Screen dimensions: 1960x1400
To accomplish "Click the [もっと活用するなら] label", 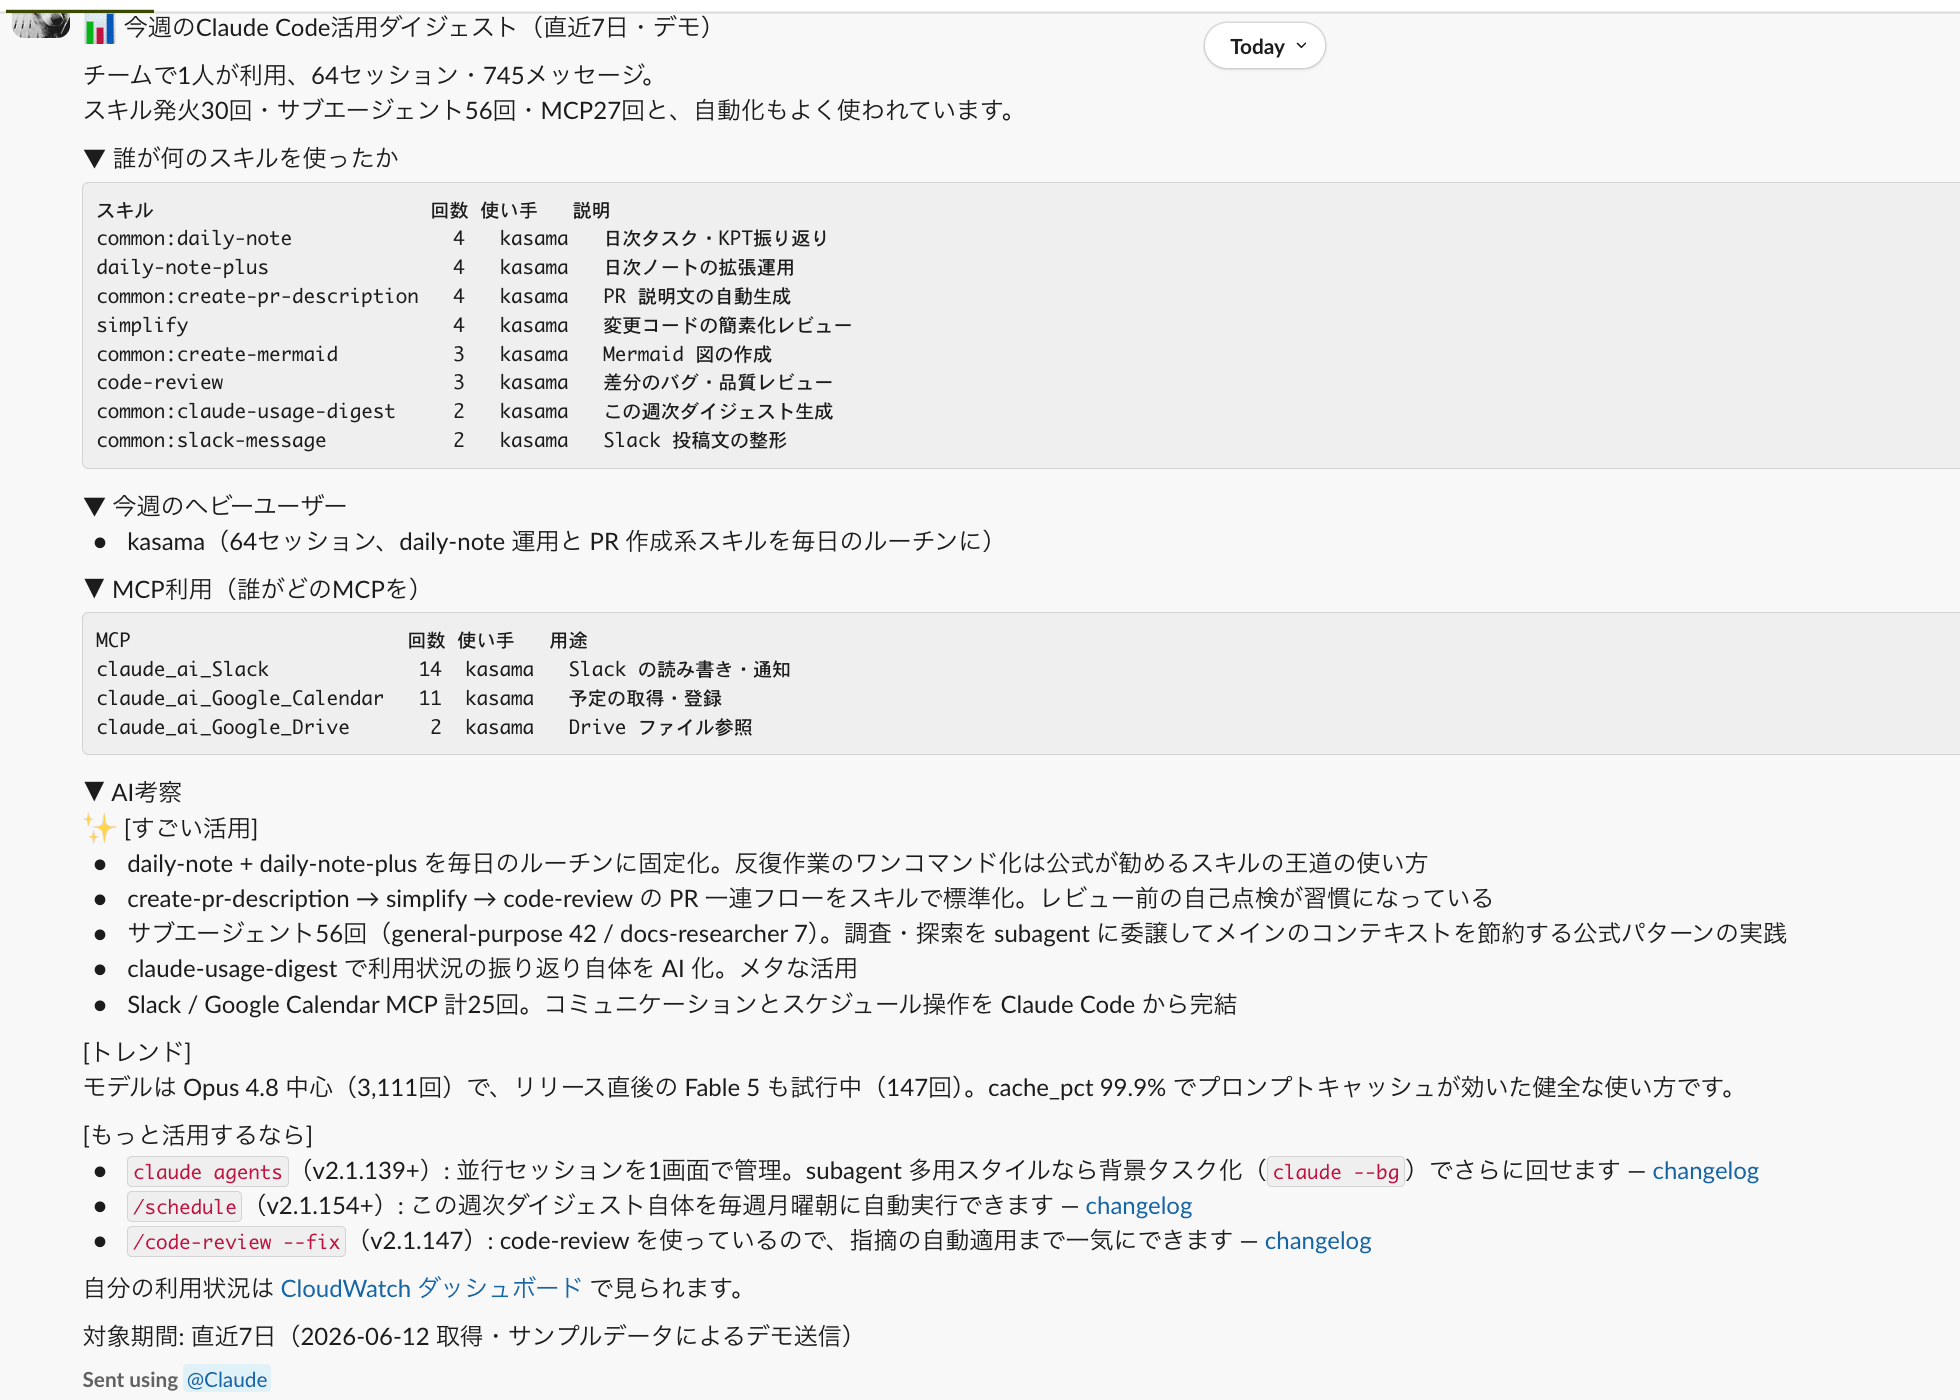I will tap(198, 1135).
